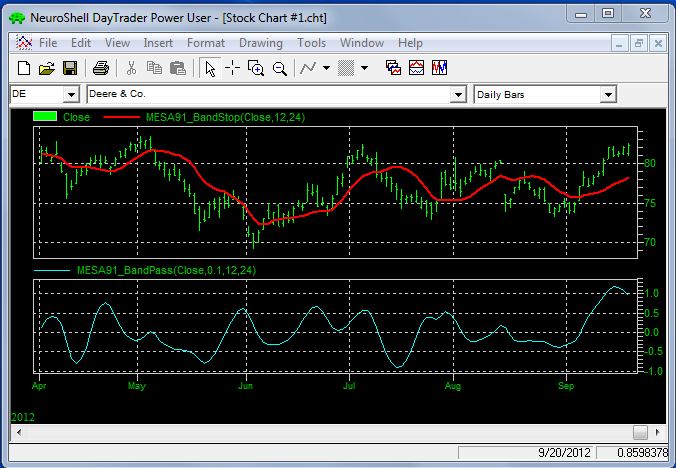Click the horizontal scrollbar thumb
Viewport: 676px width, 468px height.
click(640, 432)
